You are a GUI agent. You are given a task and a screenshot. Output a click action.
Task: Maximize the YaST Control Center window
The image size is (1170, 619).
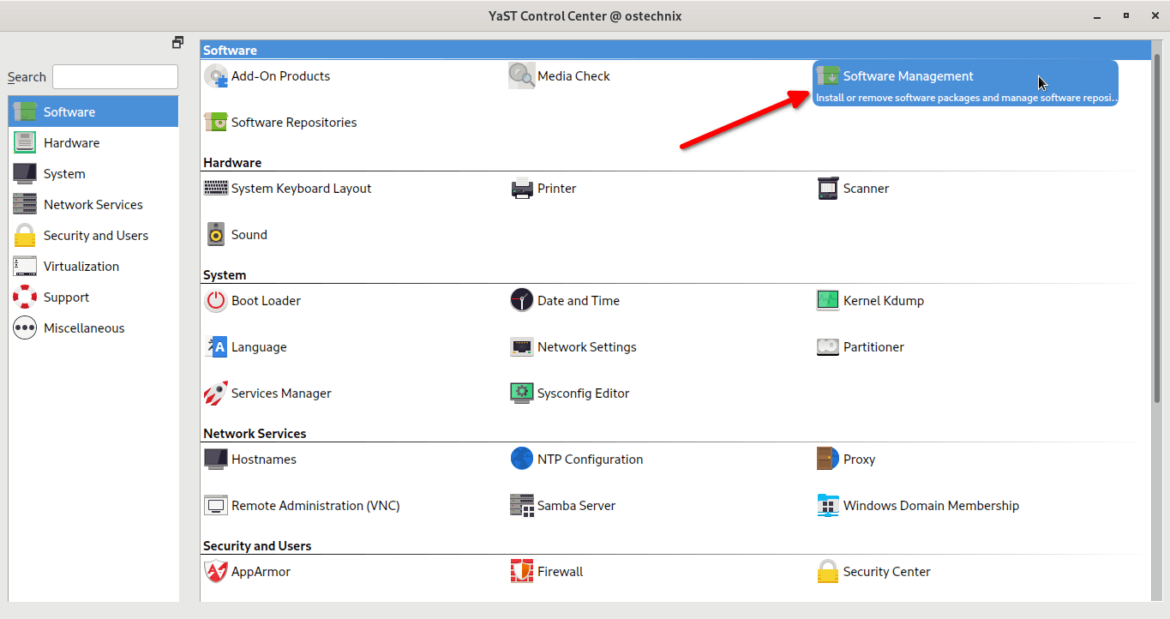coord(1126,16)
